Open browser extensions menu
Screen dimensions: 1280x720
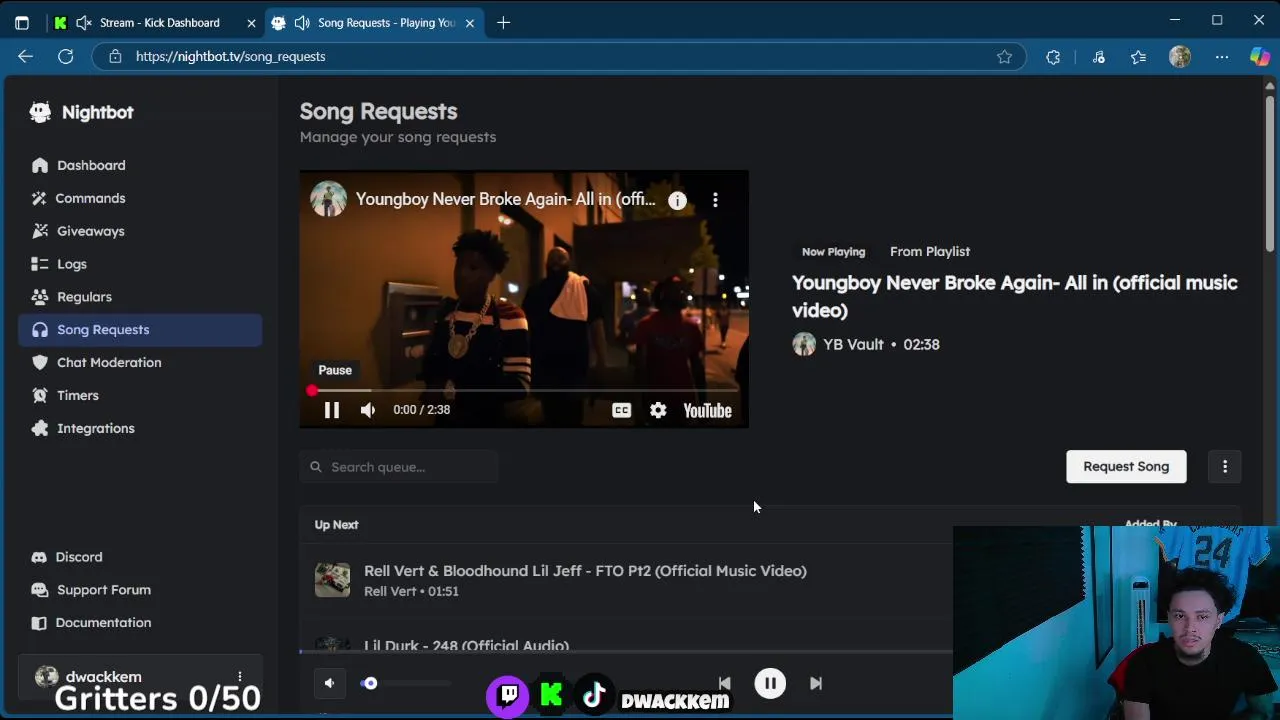point(1053,57)
